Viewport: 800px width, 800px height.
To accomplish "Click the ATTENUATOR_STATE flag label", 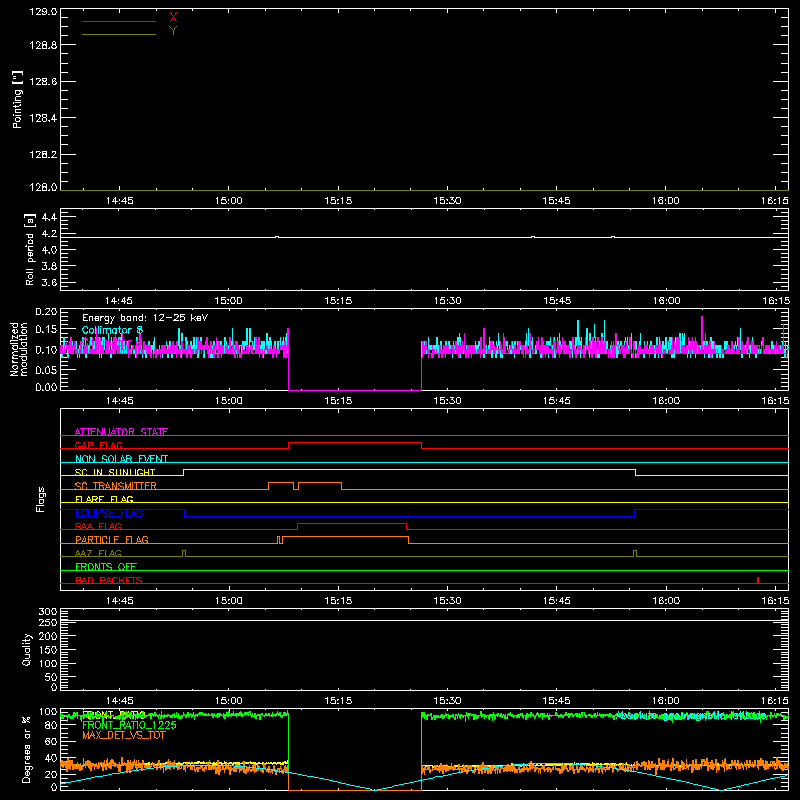I will click(x=121, y=432).
